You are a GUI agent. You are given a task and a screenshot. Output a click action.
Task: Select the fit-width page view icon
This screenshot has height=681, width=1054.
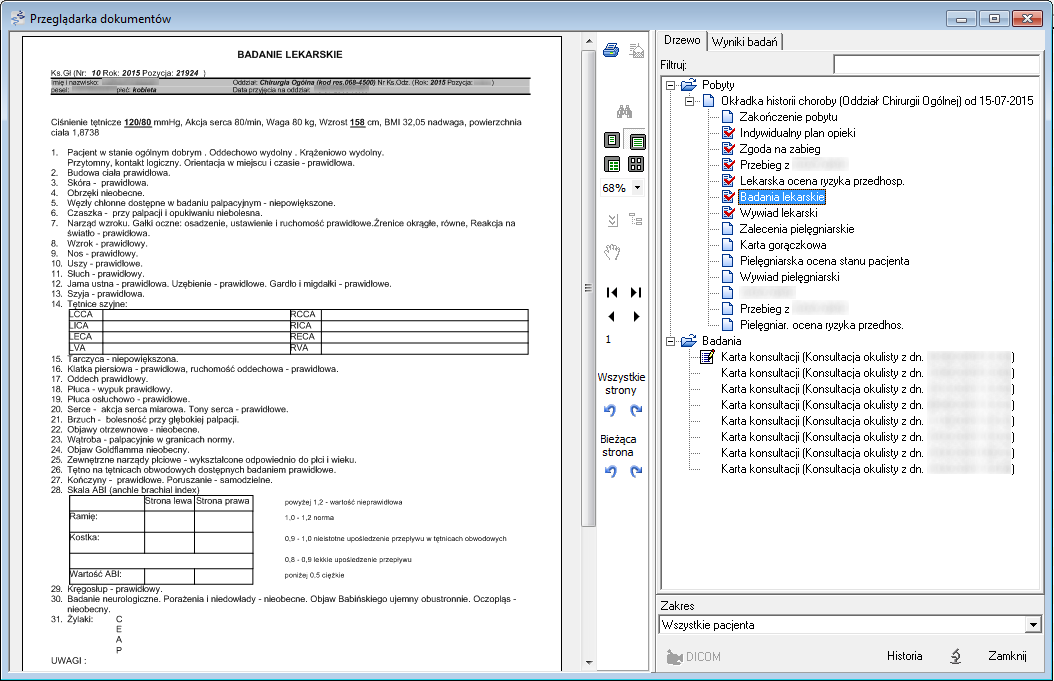pyautogui.click(x=637, y=141)
